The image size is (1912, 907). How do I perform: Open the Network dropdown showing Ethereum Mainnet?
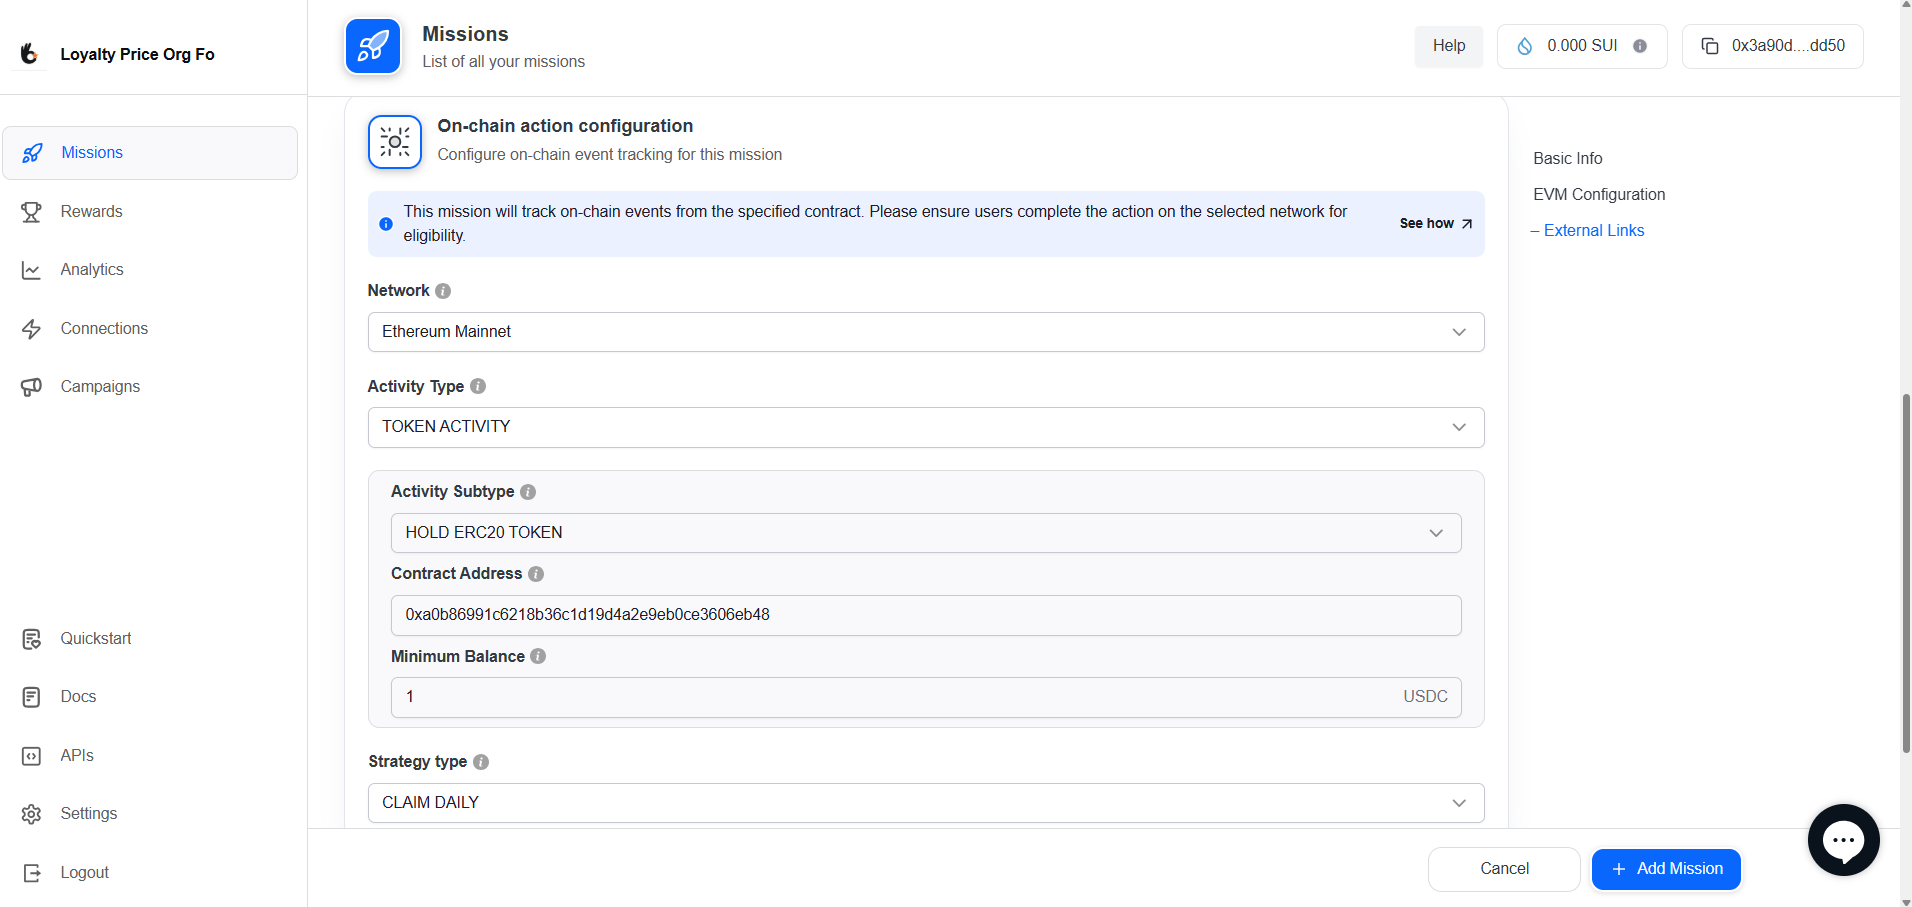pyautogui.click(x=926, y=332)
